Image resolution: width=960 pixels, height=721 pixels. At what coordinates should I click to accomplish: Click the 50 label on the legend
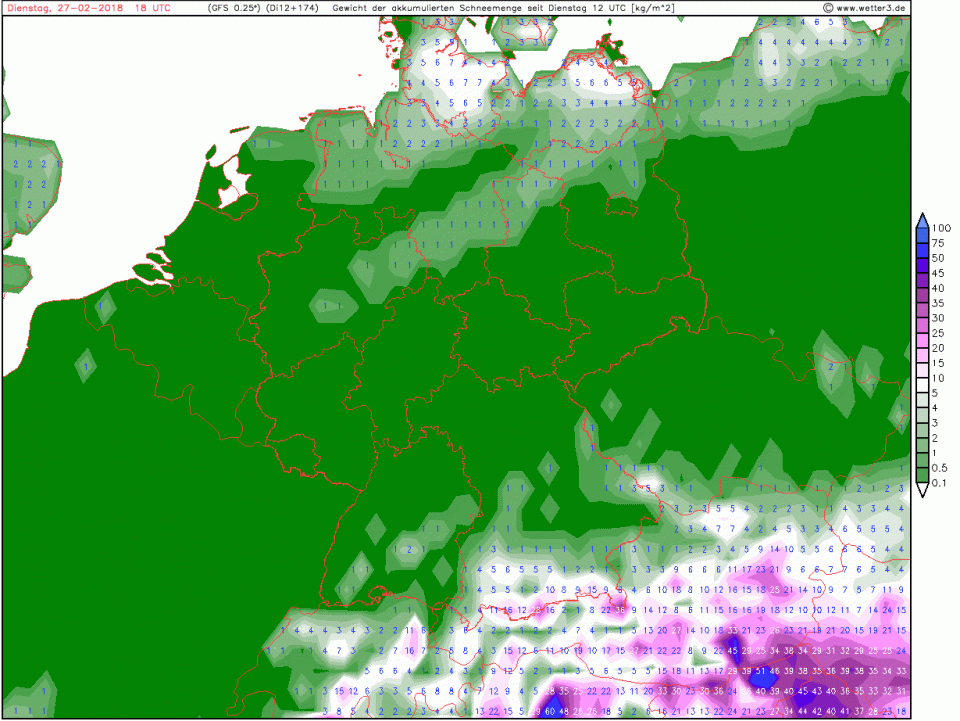point(939,258)
